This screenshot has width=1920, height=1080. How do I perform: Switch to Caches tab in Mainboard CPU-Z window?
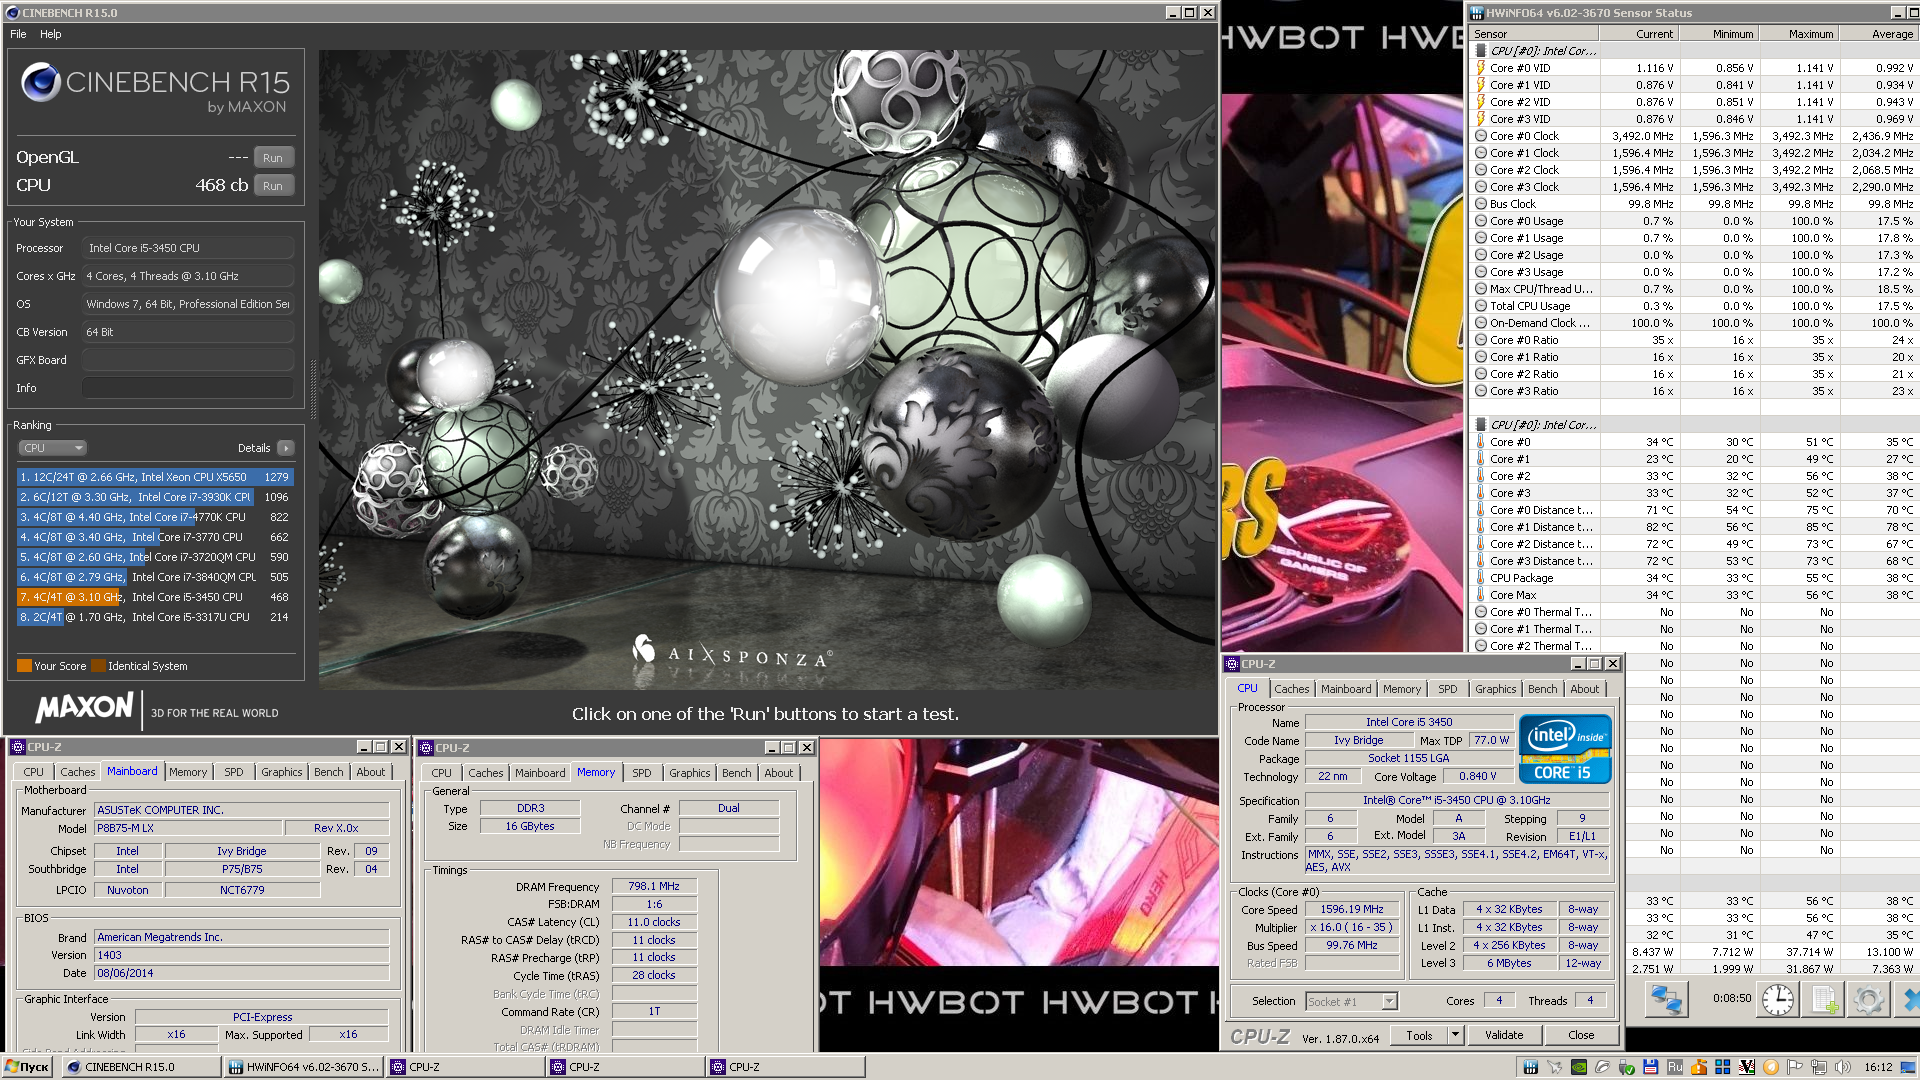77,772
